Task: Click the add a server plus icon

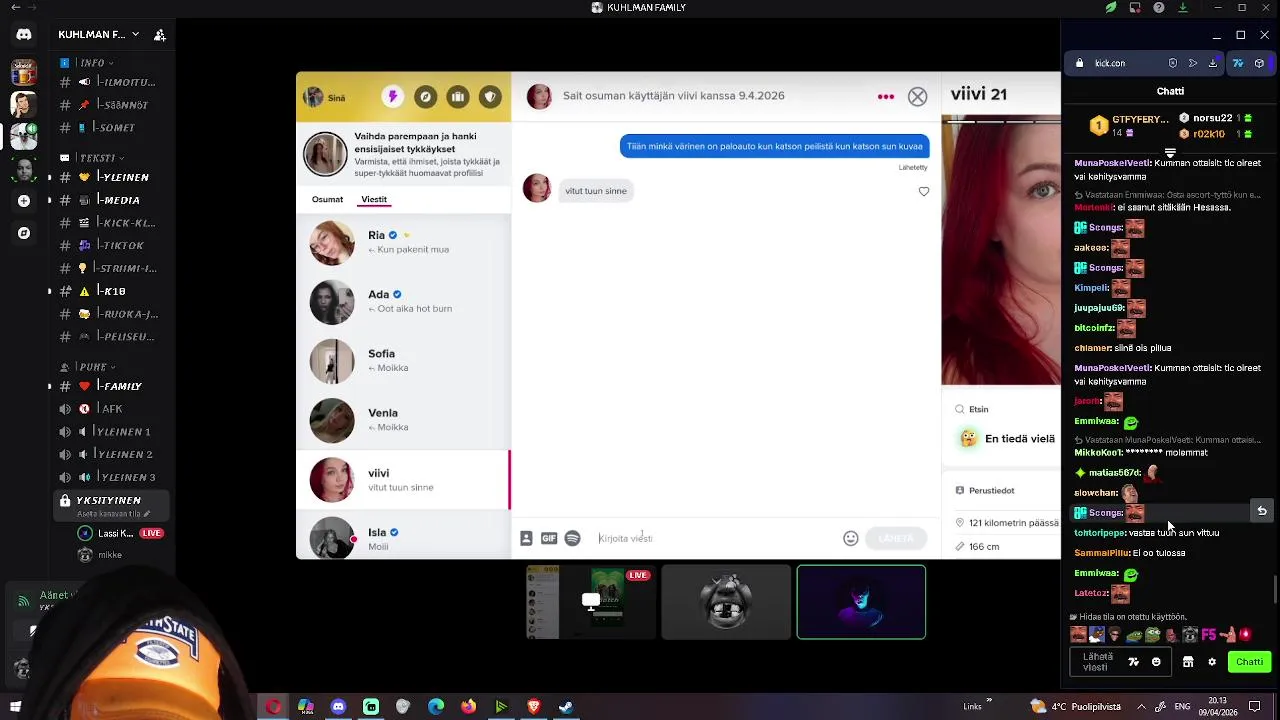Action: (x=24, y=201)
